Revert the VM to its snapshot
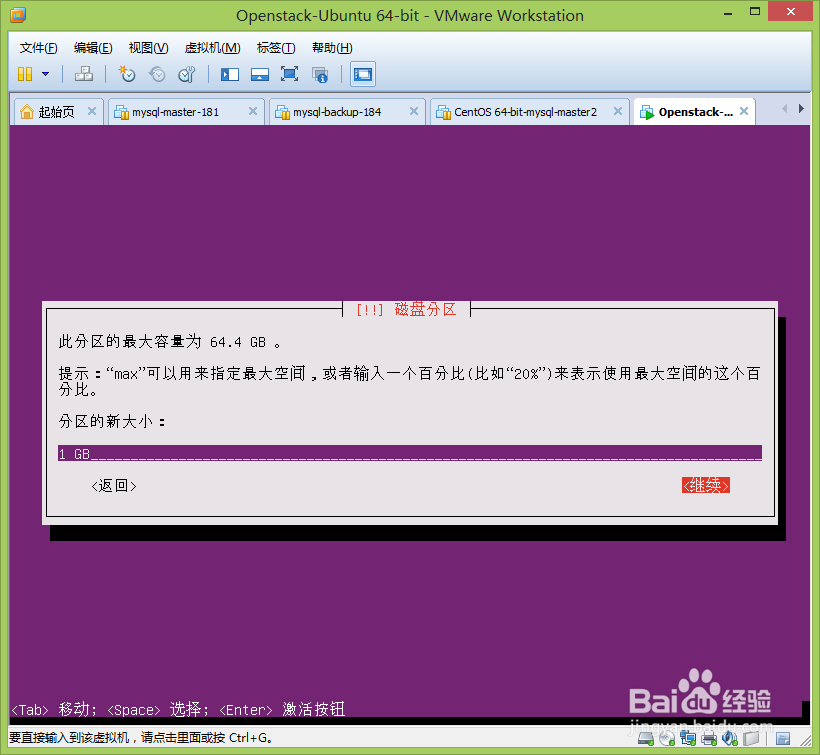The image size is (820, 755). [156, 74]
